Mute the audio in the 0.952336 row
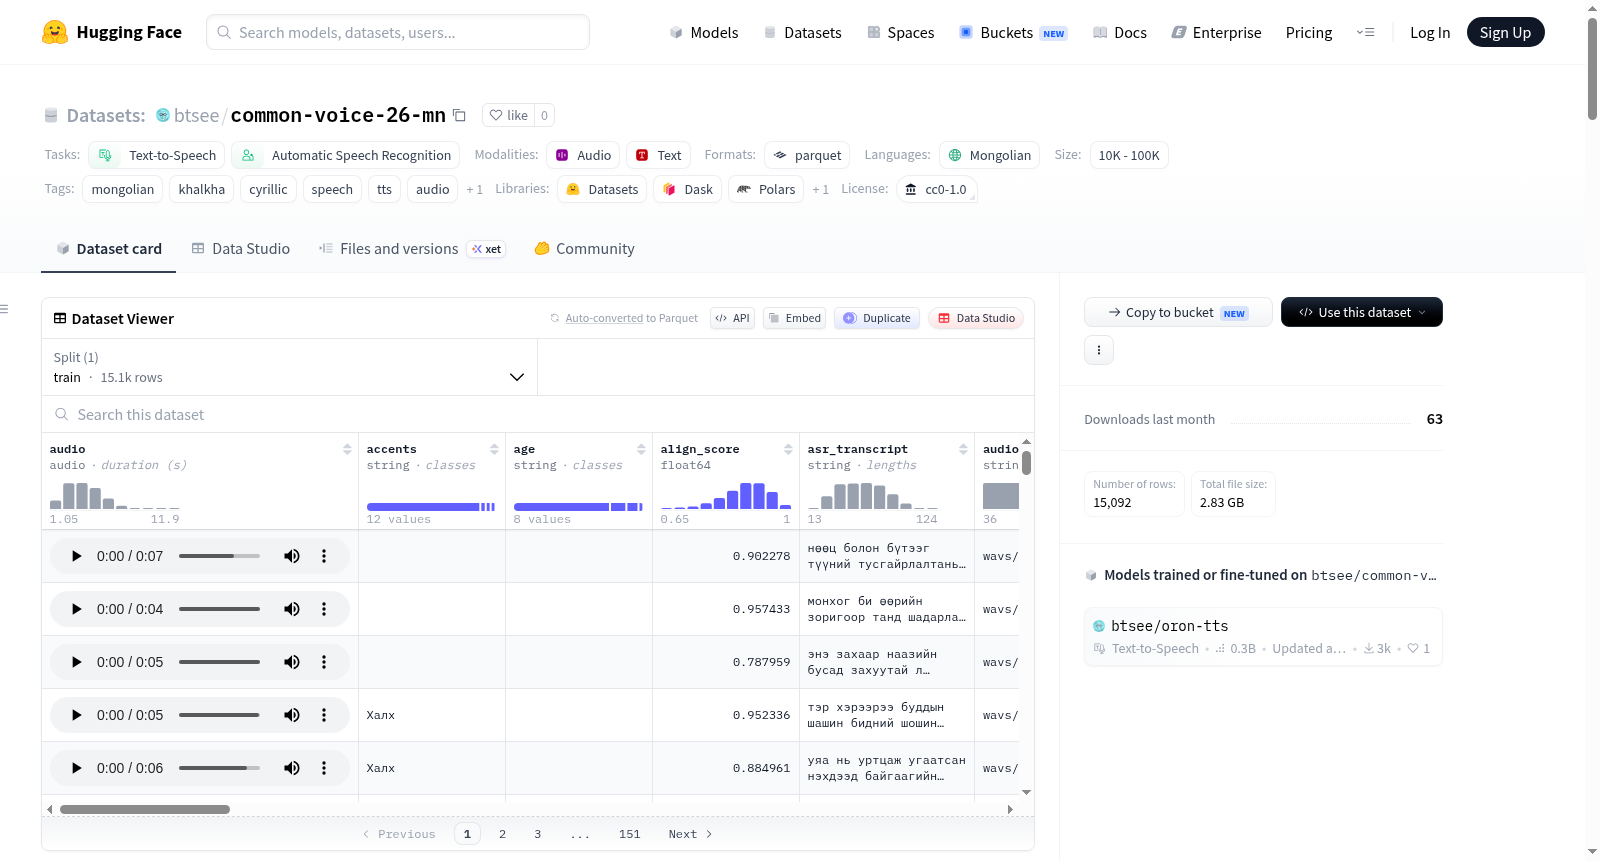1600x861 pixels. pyautogui.click(x=292, y=715)
